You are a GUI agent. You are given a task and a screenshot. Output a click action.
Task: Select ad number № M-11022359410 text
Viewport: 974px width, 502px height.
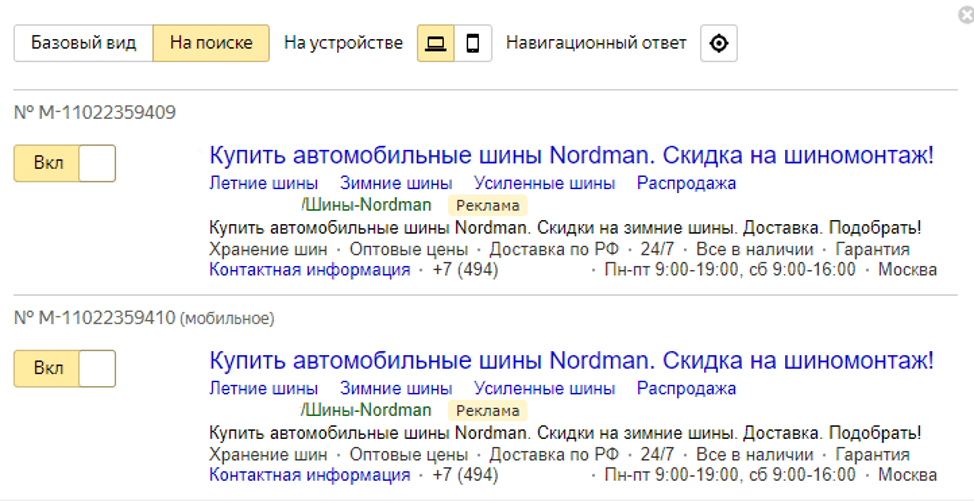(94, 317)
